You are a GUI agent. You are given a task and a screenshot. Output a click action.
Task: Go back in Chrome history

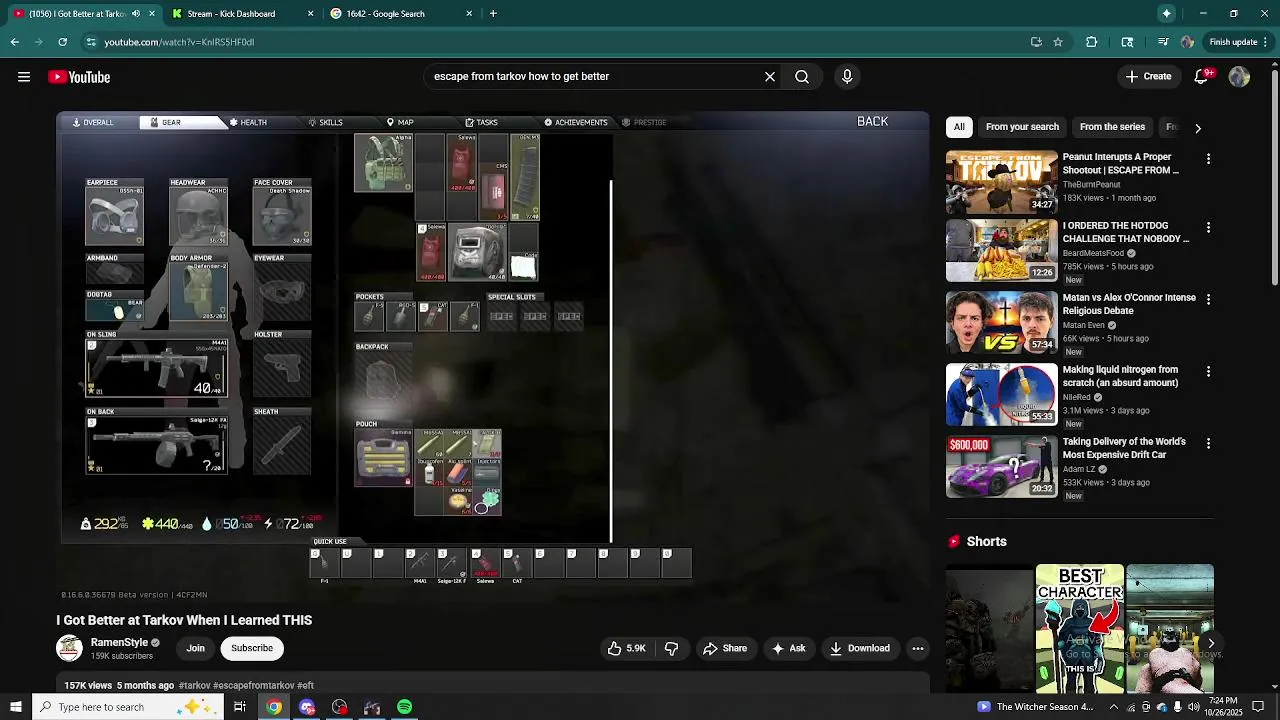14,42
